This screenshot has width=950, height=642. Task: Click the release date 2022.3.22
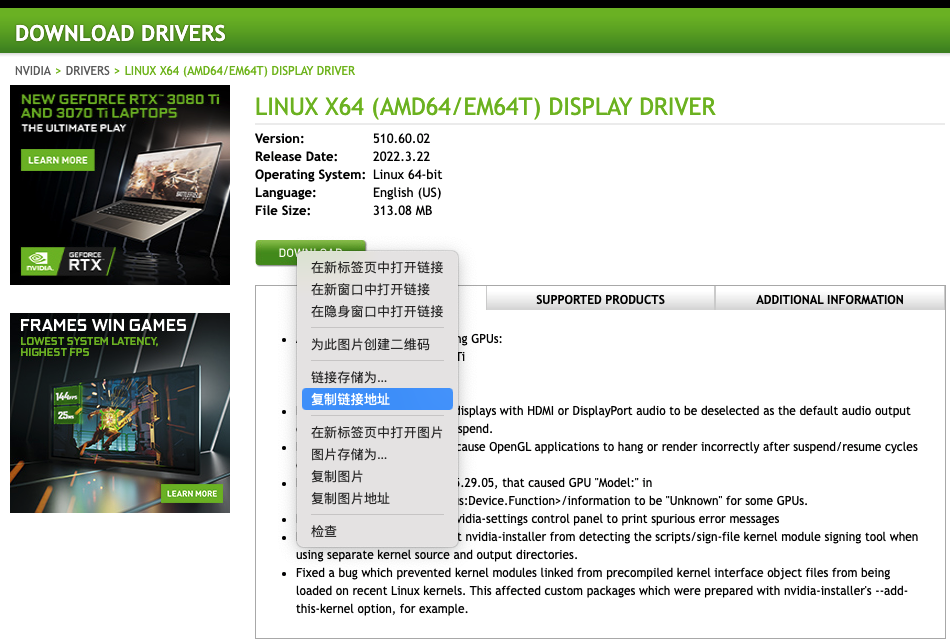[401, 156]
